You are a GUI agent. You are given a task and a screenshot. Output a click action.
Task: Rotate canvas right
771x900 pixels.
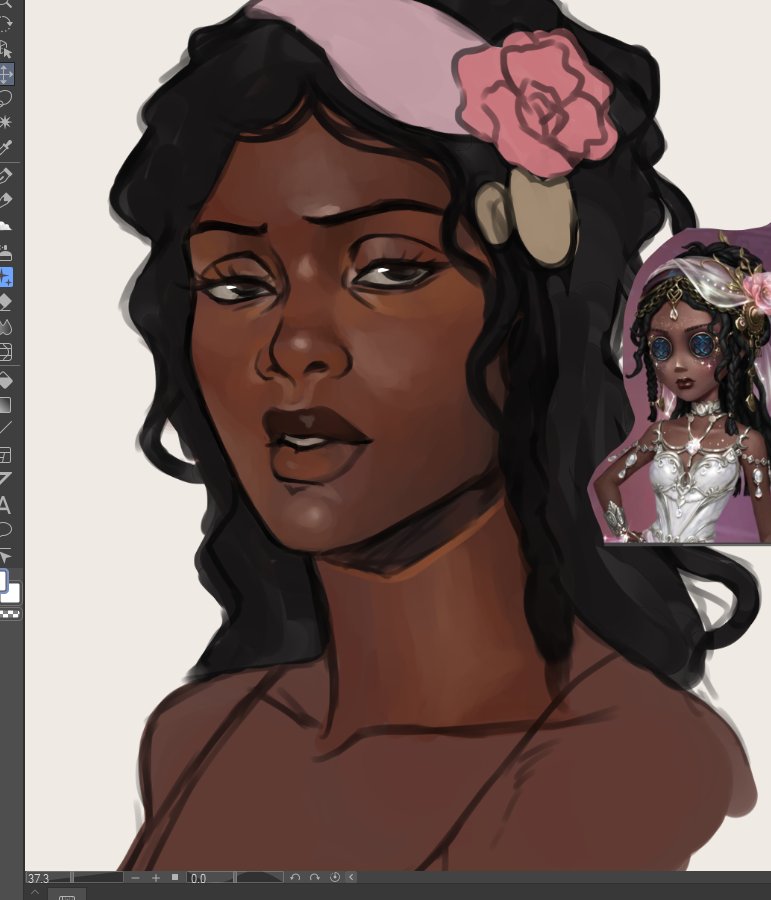click(x=315, y=878)
